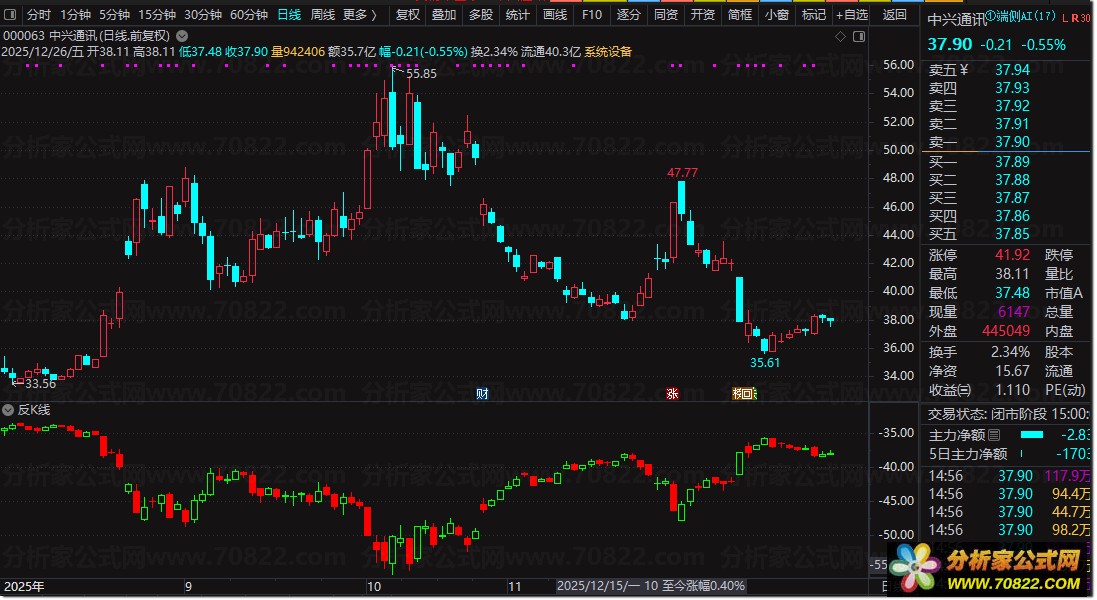Viewport: 1097px width, 600px height.
Task: Open the F10 company info
Action: [x=592, y=15]
